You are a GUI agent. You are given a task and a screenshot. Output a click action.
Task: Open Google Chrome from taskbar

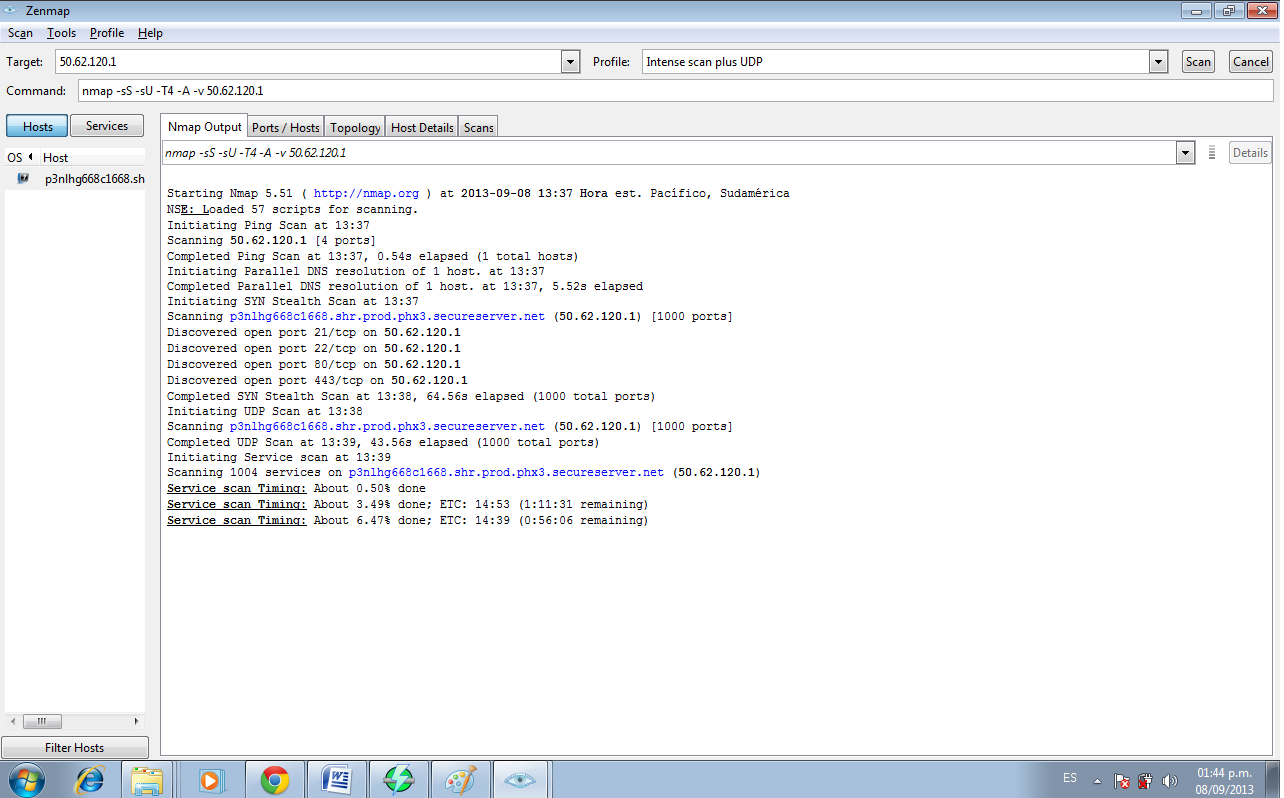coord(274,780)
